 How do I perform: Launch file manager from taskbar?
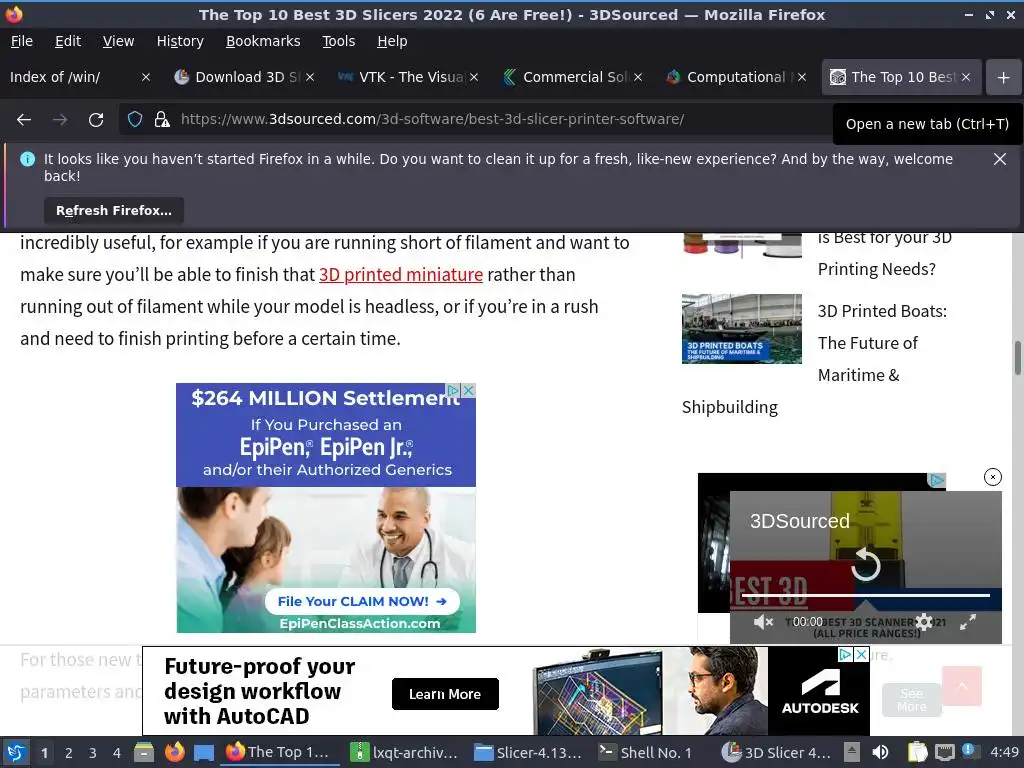pos(144,752)
